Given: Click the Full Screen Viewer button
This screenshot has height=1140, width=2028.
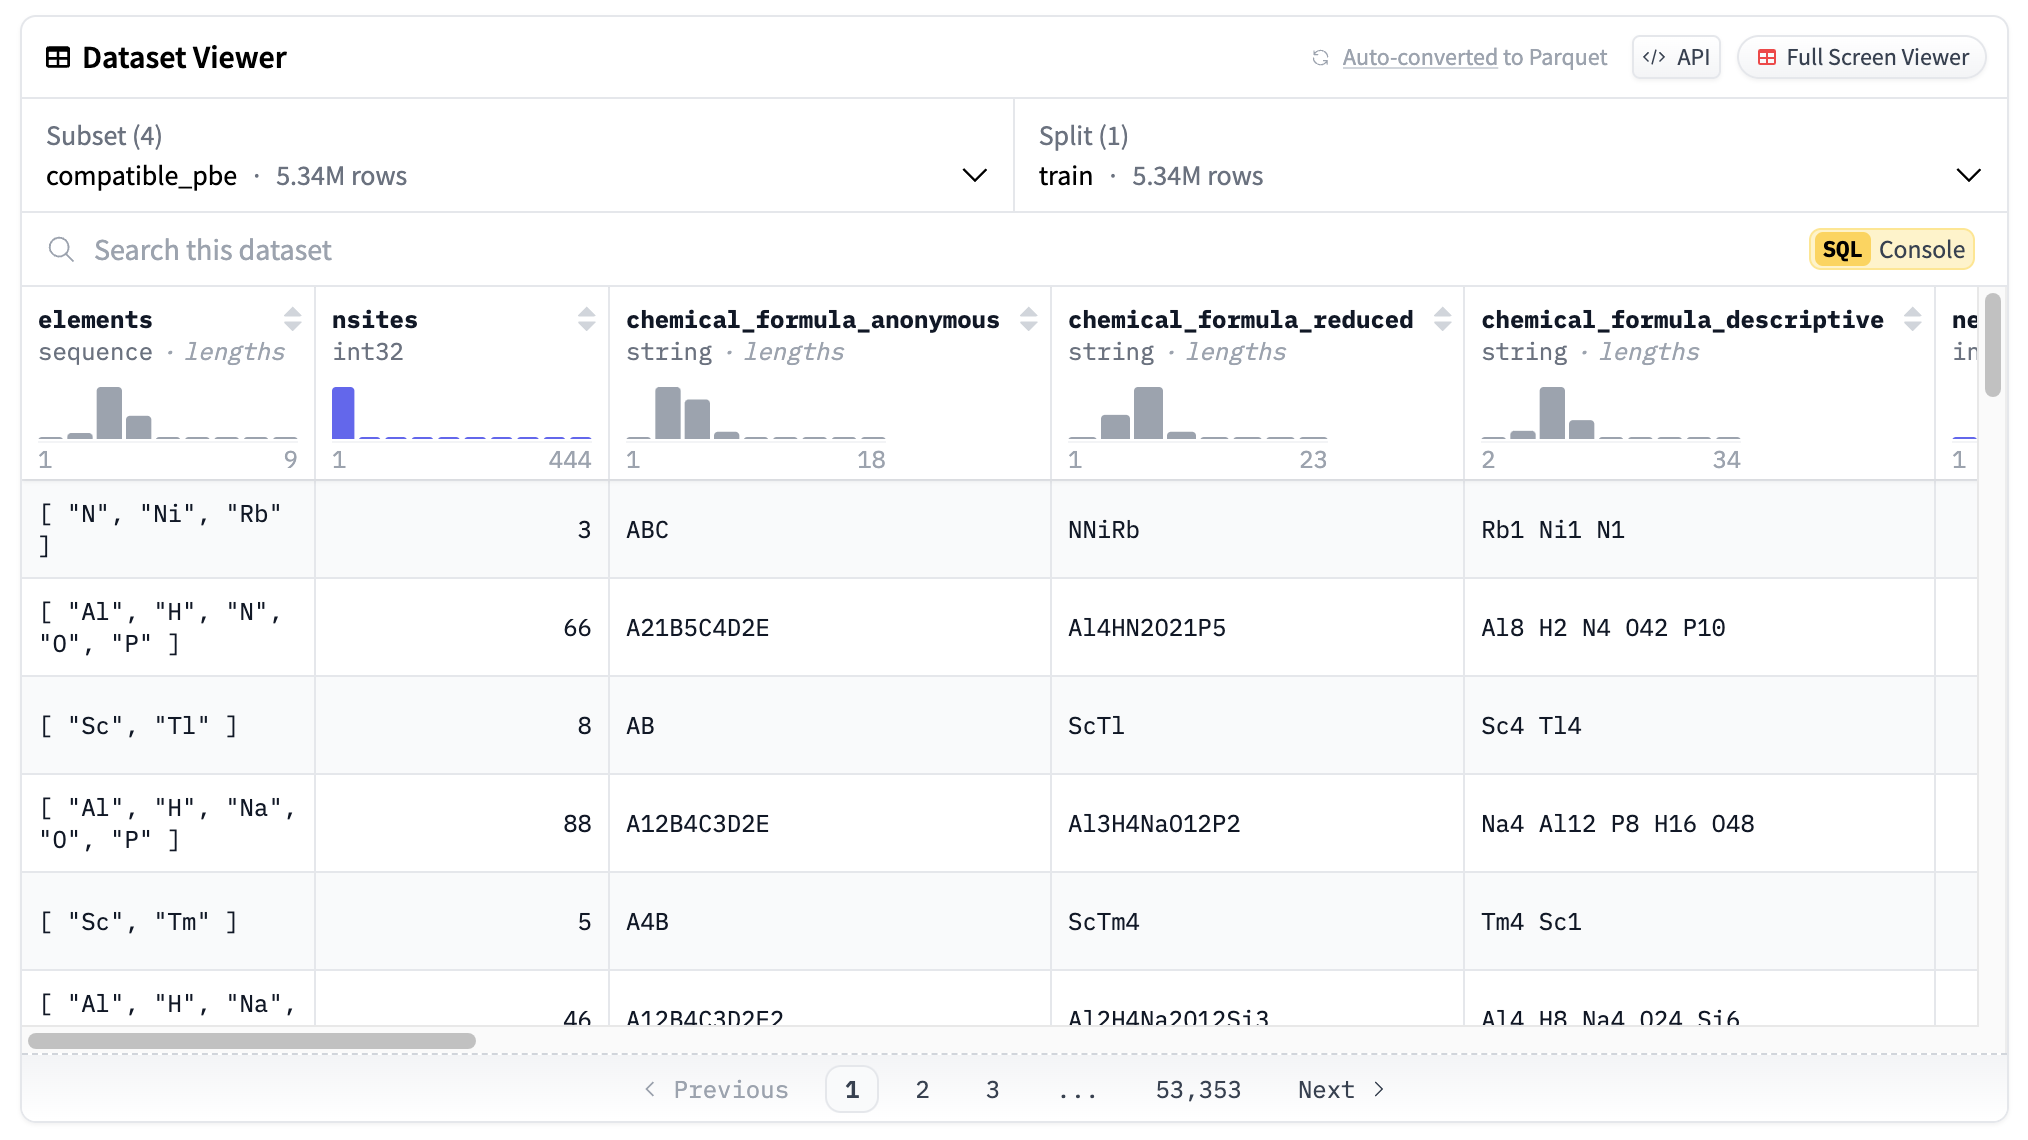Looking at the screenshot, I should click(1861, 57).
